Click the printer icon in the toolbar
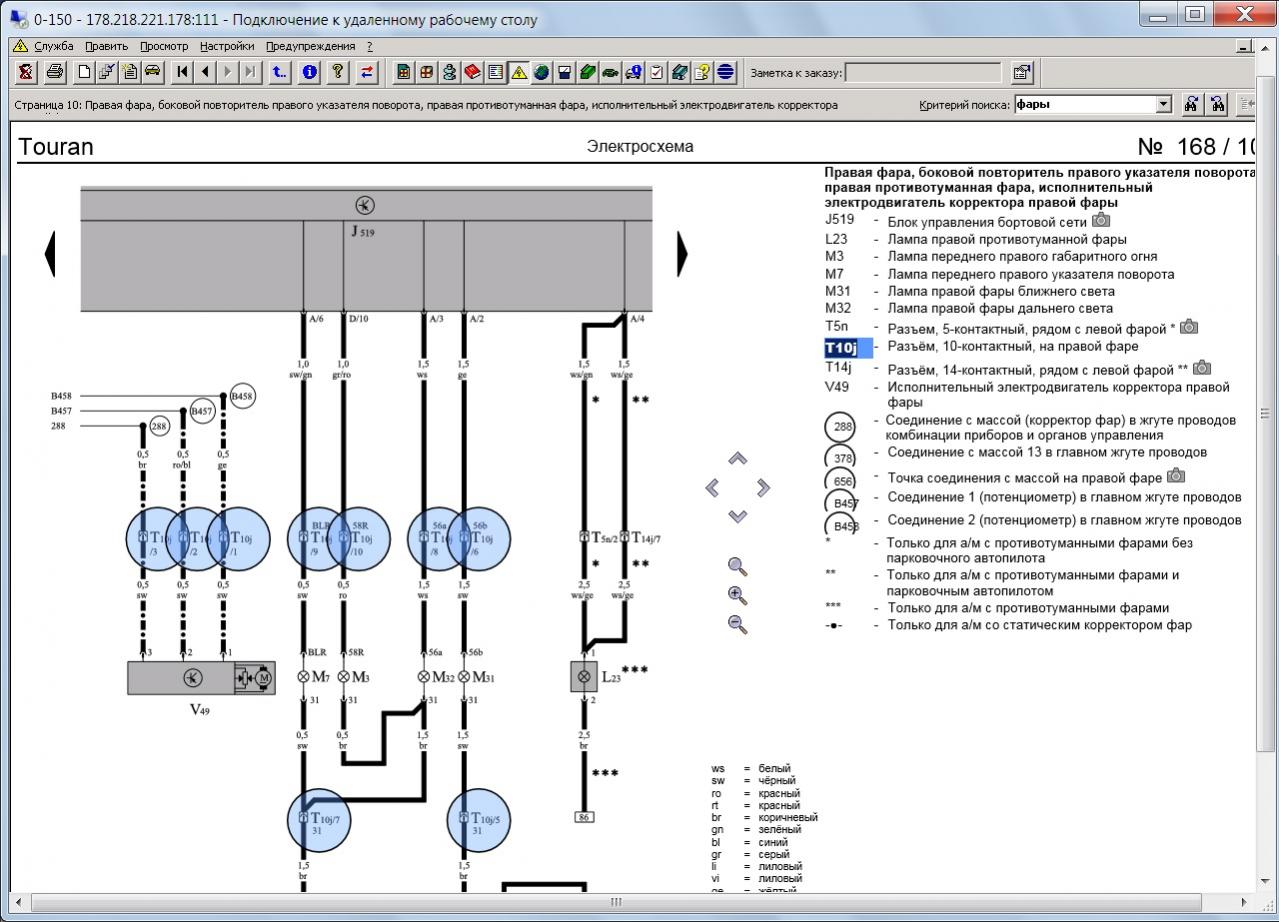This screenshot has width=1279, height=922. coord(55,72)
